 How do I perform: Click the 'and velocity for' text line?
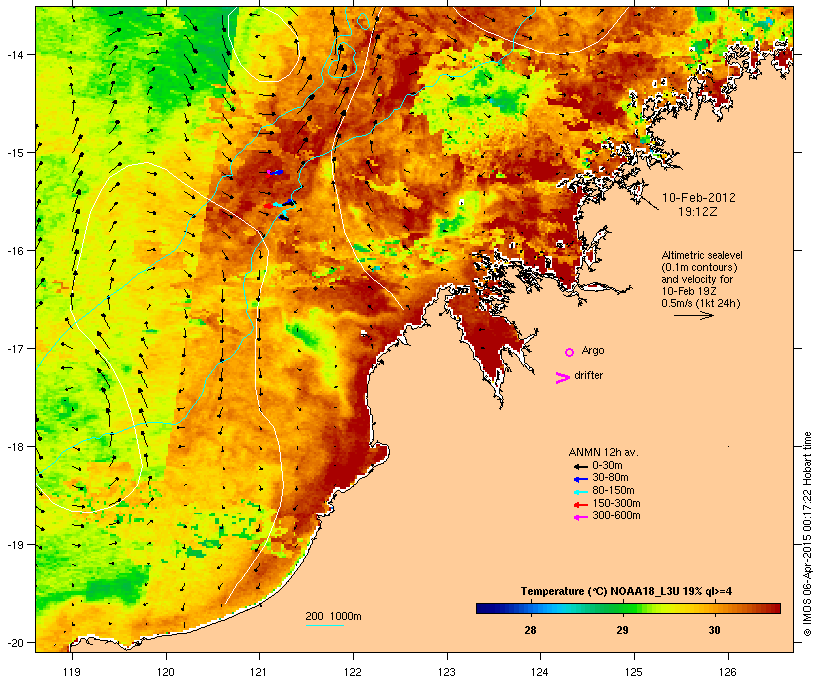pos(697,279)
